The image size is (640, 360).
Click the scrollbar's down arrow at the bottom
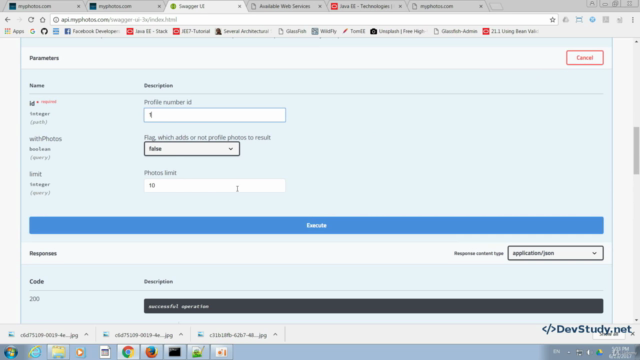[636, 320]
